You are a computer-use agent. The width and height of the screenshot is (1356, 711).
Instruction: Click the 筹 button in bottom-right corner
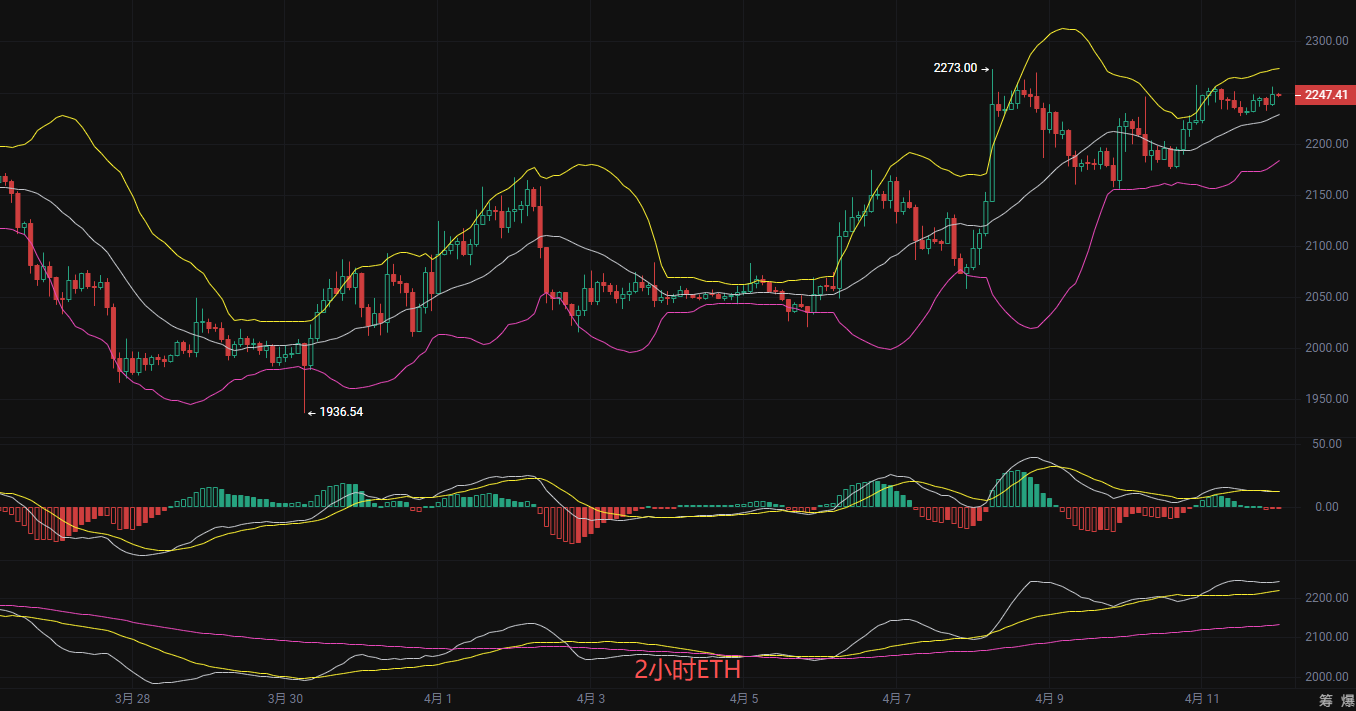[x=1325, y=700]
